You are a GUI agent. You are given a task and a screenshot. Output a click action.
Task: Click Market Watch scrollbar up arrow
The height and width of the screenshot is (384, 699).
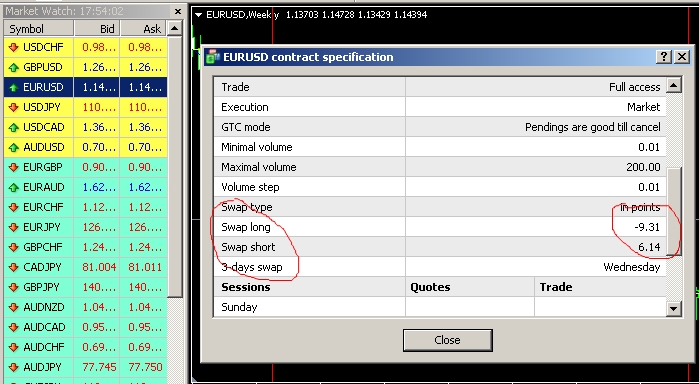coord(175,29)
